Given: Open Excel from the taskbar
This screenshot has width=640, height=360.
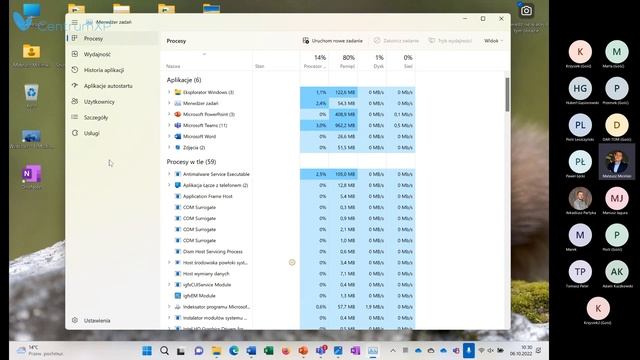Looking at the screenshot, I should click(x=269, y=351).
